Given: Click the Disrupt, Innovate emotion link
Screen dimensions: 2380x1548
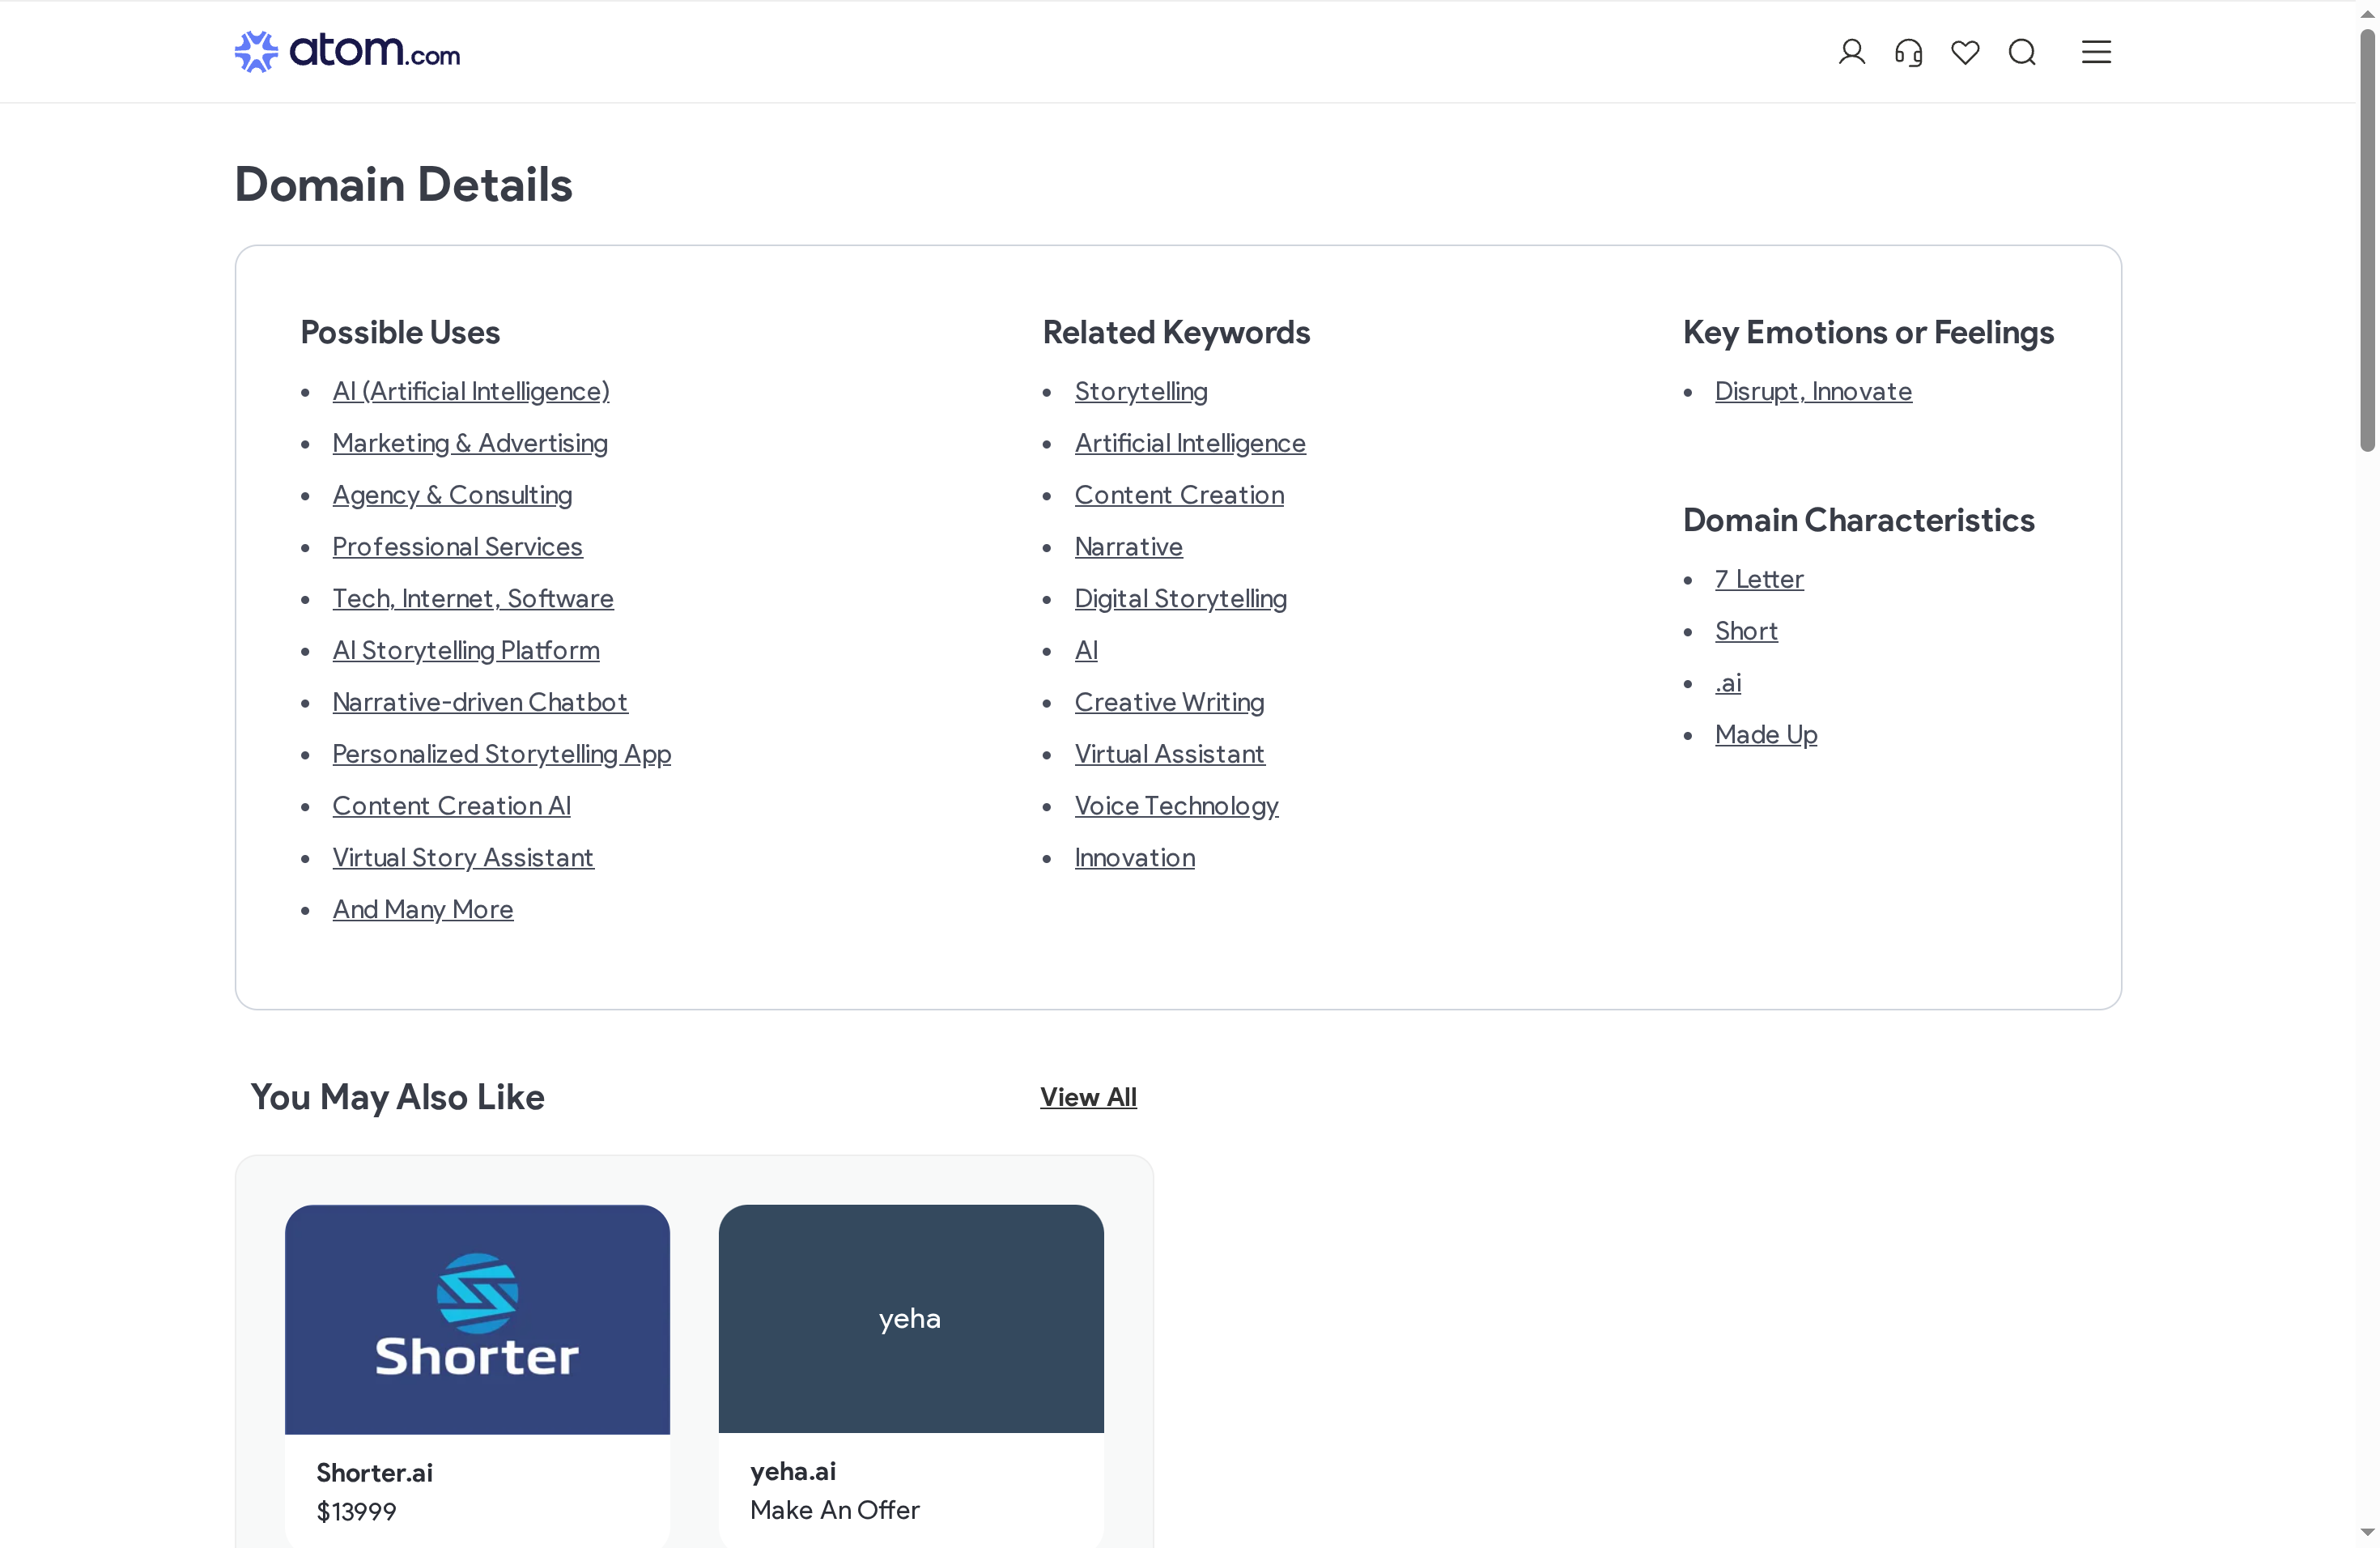Looking at the screenshot, I should coord(1813,391).
